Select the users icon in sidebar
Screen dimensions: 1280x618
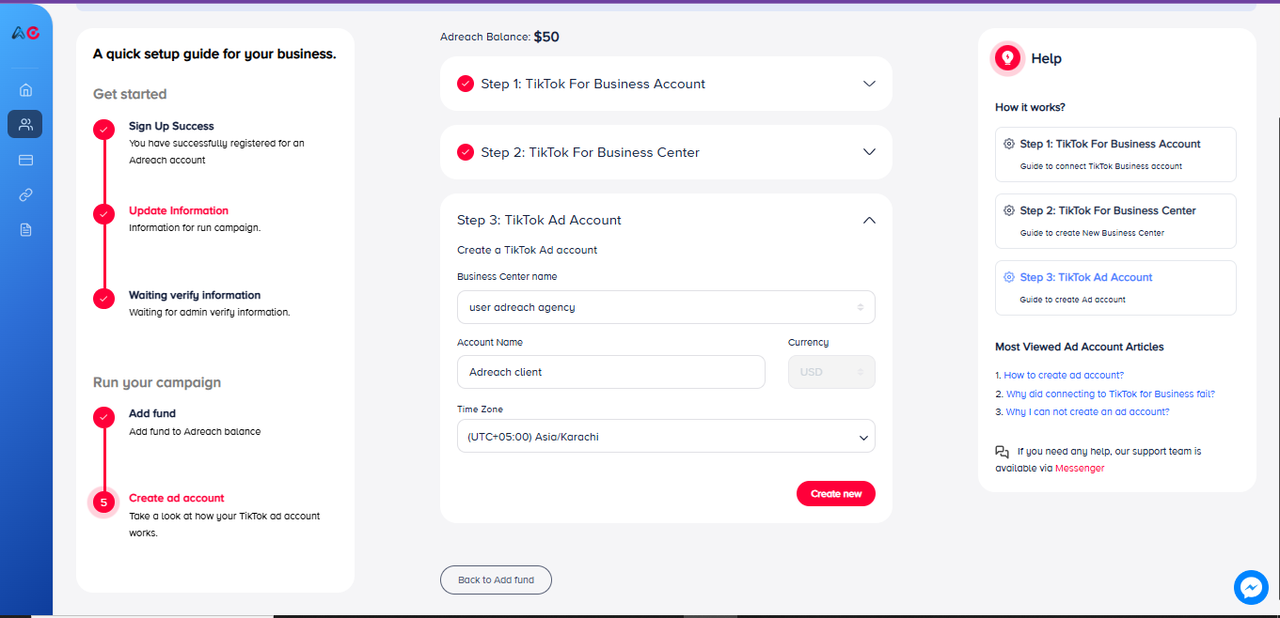tap(25, 124)
